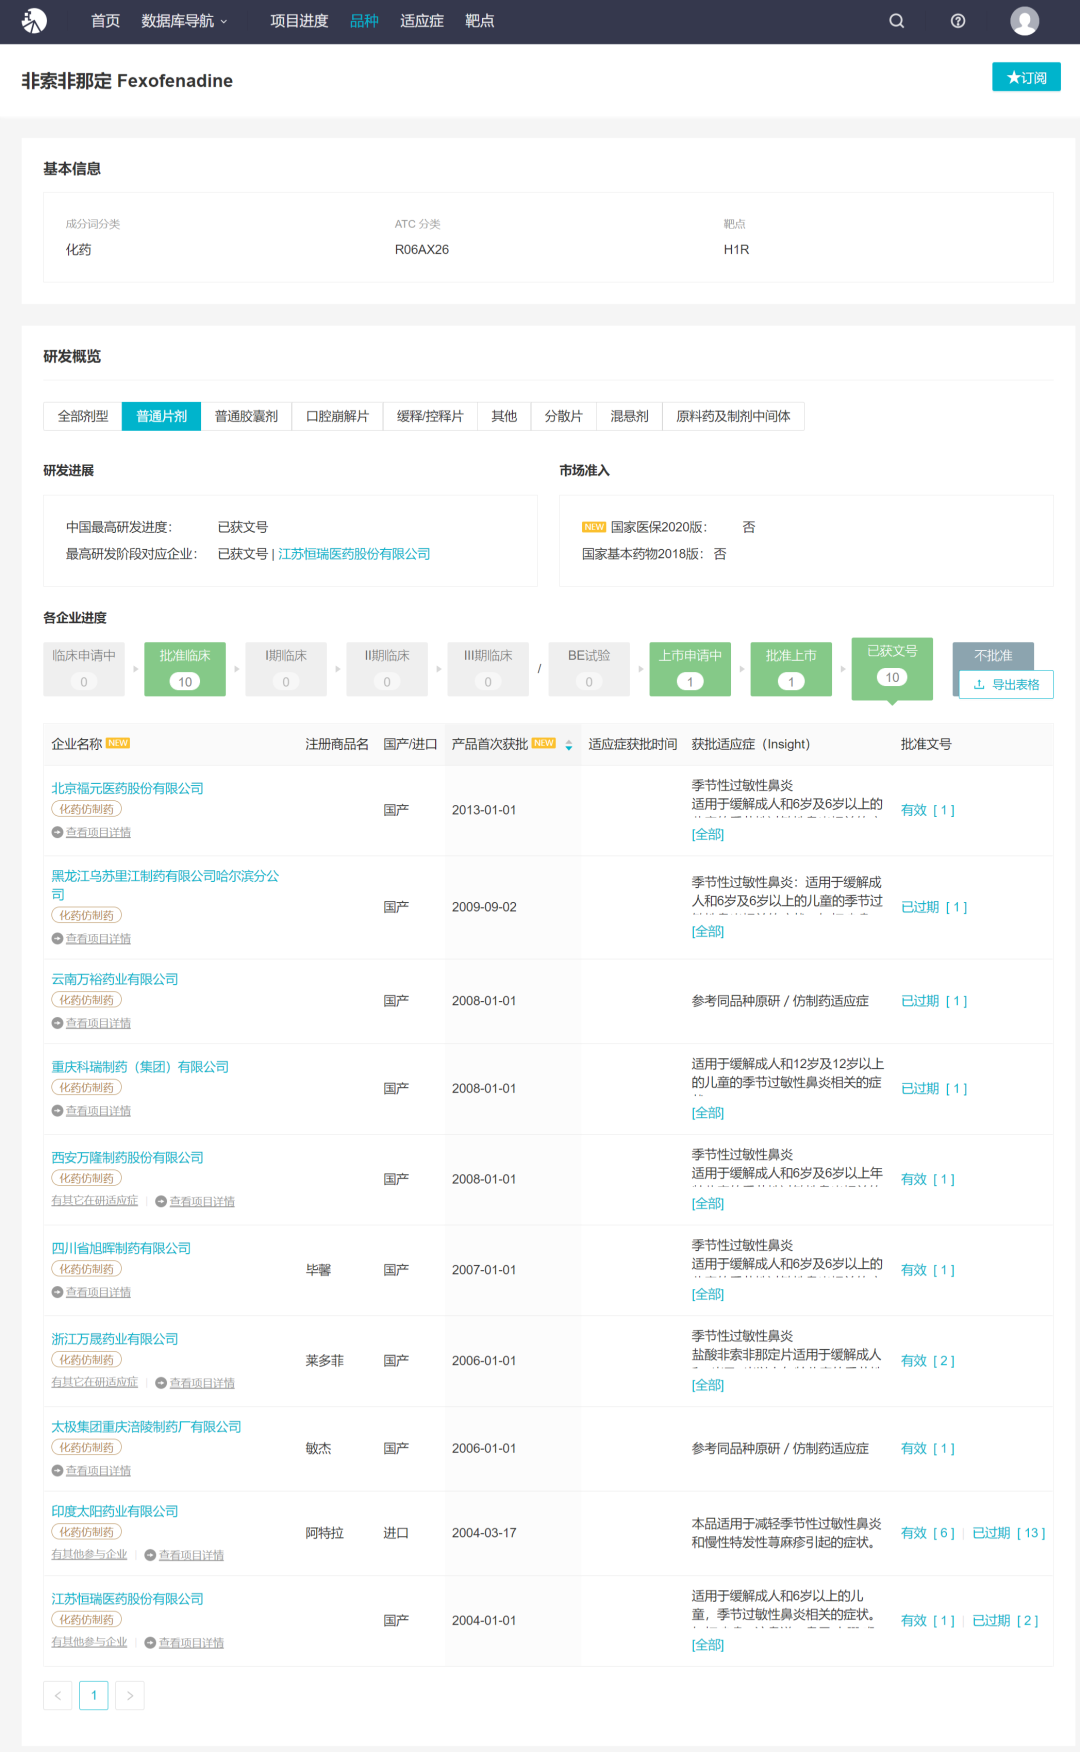This screenshot has height=1752, width=1080.
Task: Open the search magnifier icon
Action: (897, 21)
